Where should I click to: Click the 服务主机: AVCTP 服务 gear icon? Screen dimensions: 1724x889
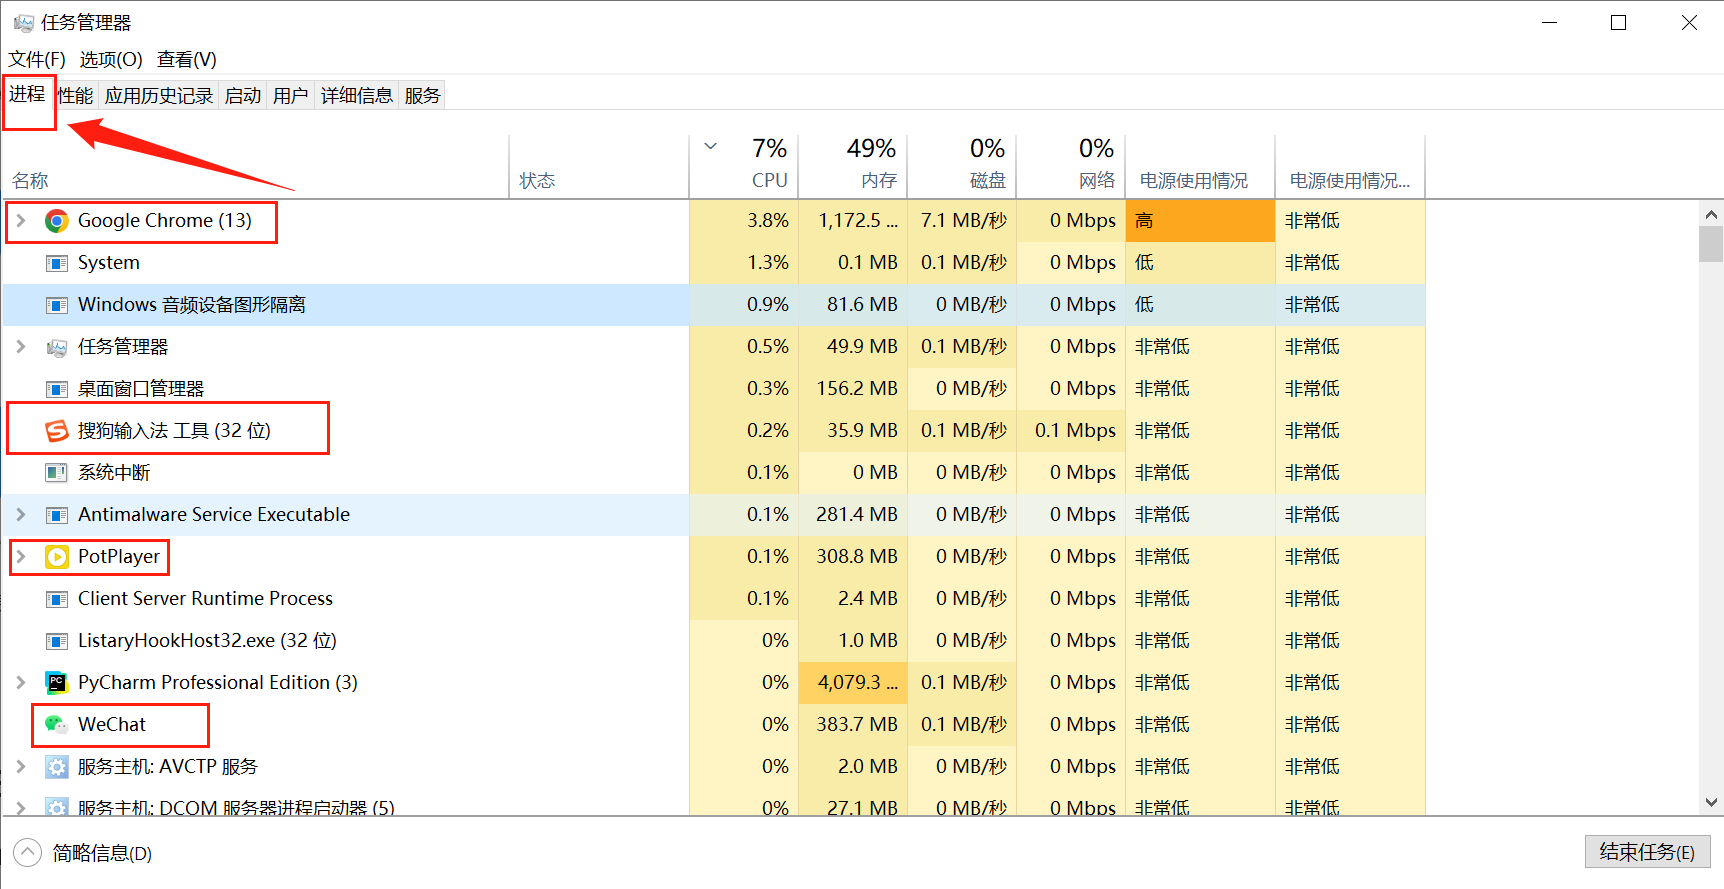tap(57, 767)
